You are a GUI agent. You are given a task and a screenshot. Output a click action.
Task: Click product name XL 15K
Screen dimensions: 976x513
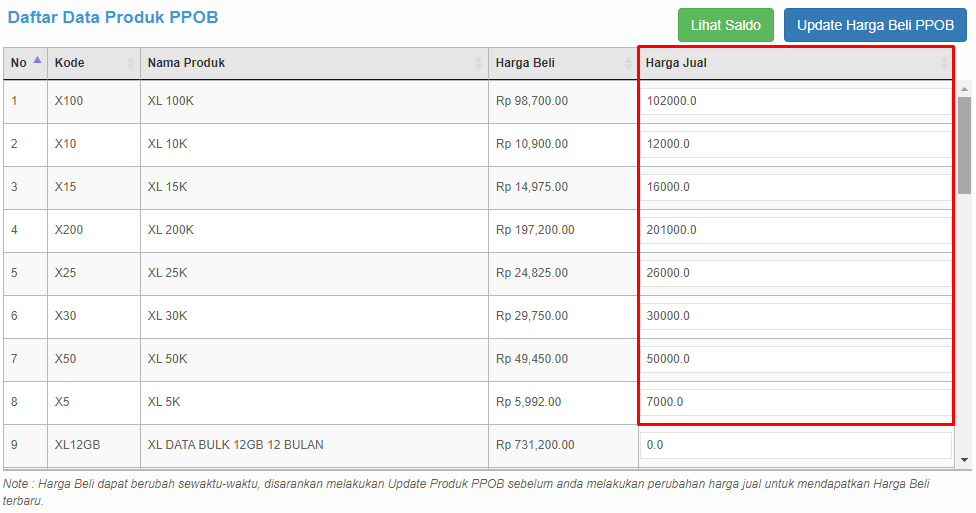tap(167, 187)
